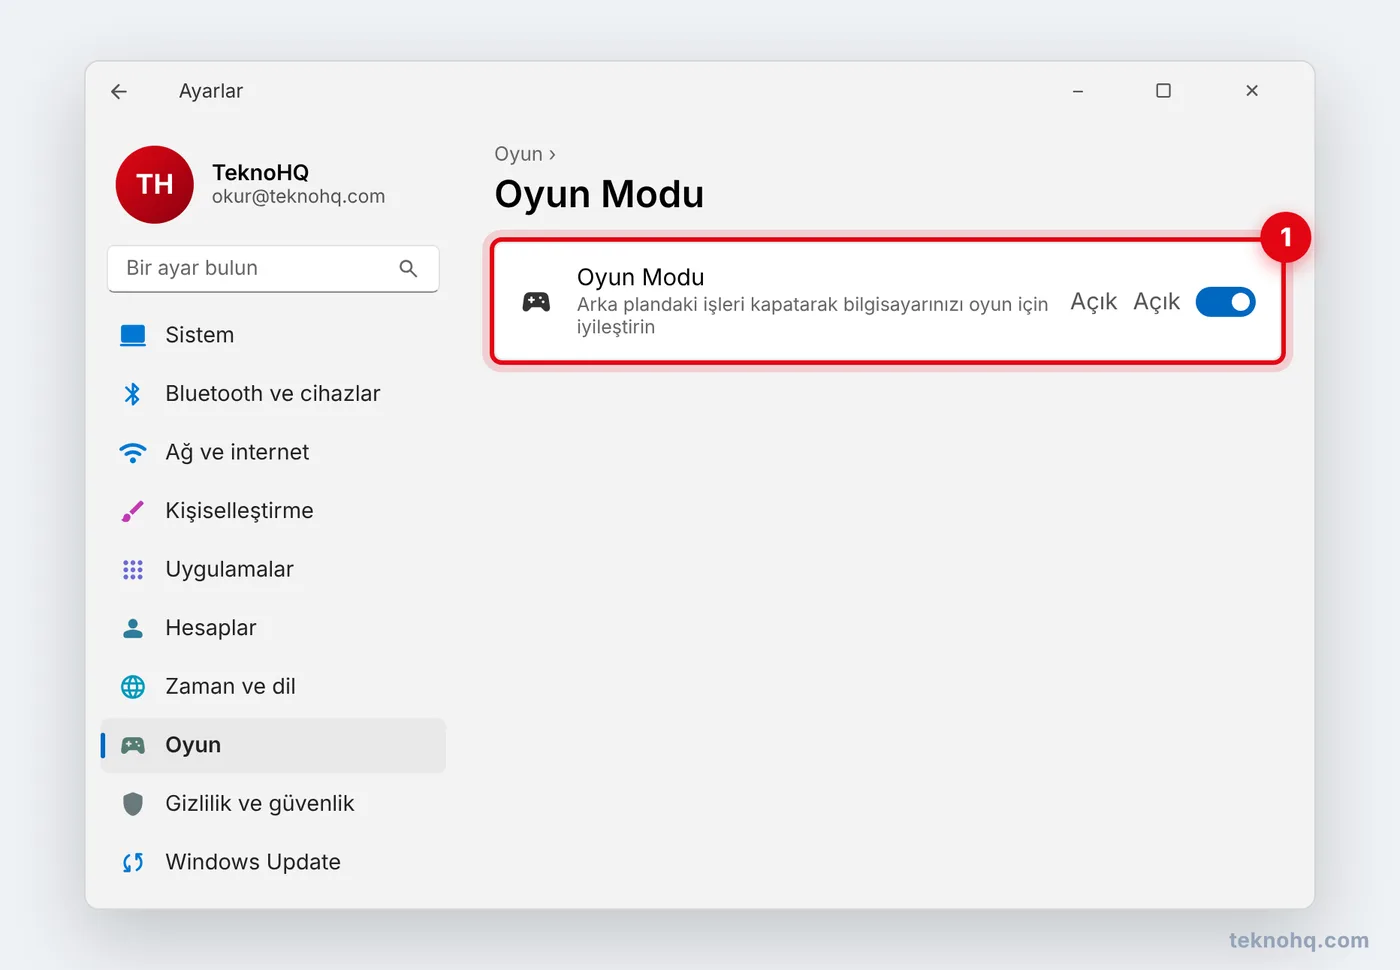Open Bluetooth ve cihazlar section
This screenshot has height=970, width=1400.
273,394
